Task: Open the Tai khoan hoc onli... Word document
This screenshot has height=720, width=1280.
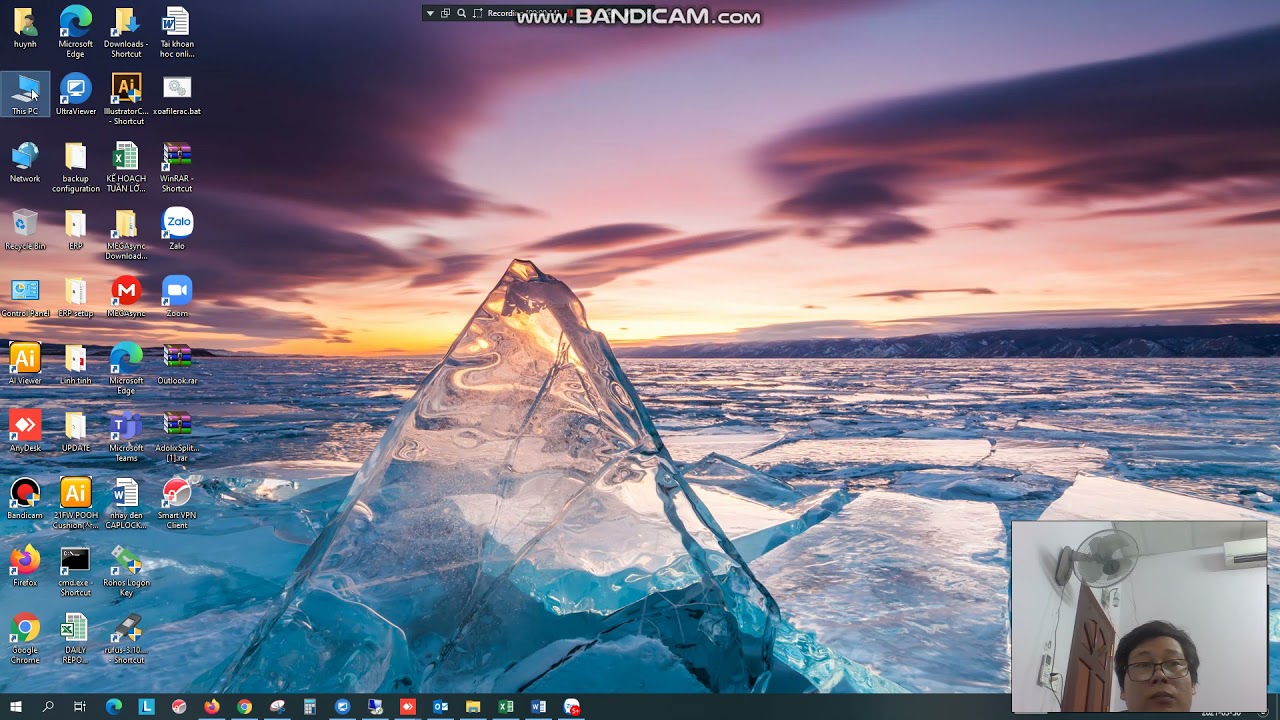Action: 177,32
